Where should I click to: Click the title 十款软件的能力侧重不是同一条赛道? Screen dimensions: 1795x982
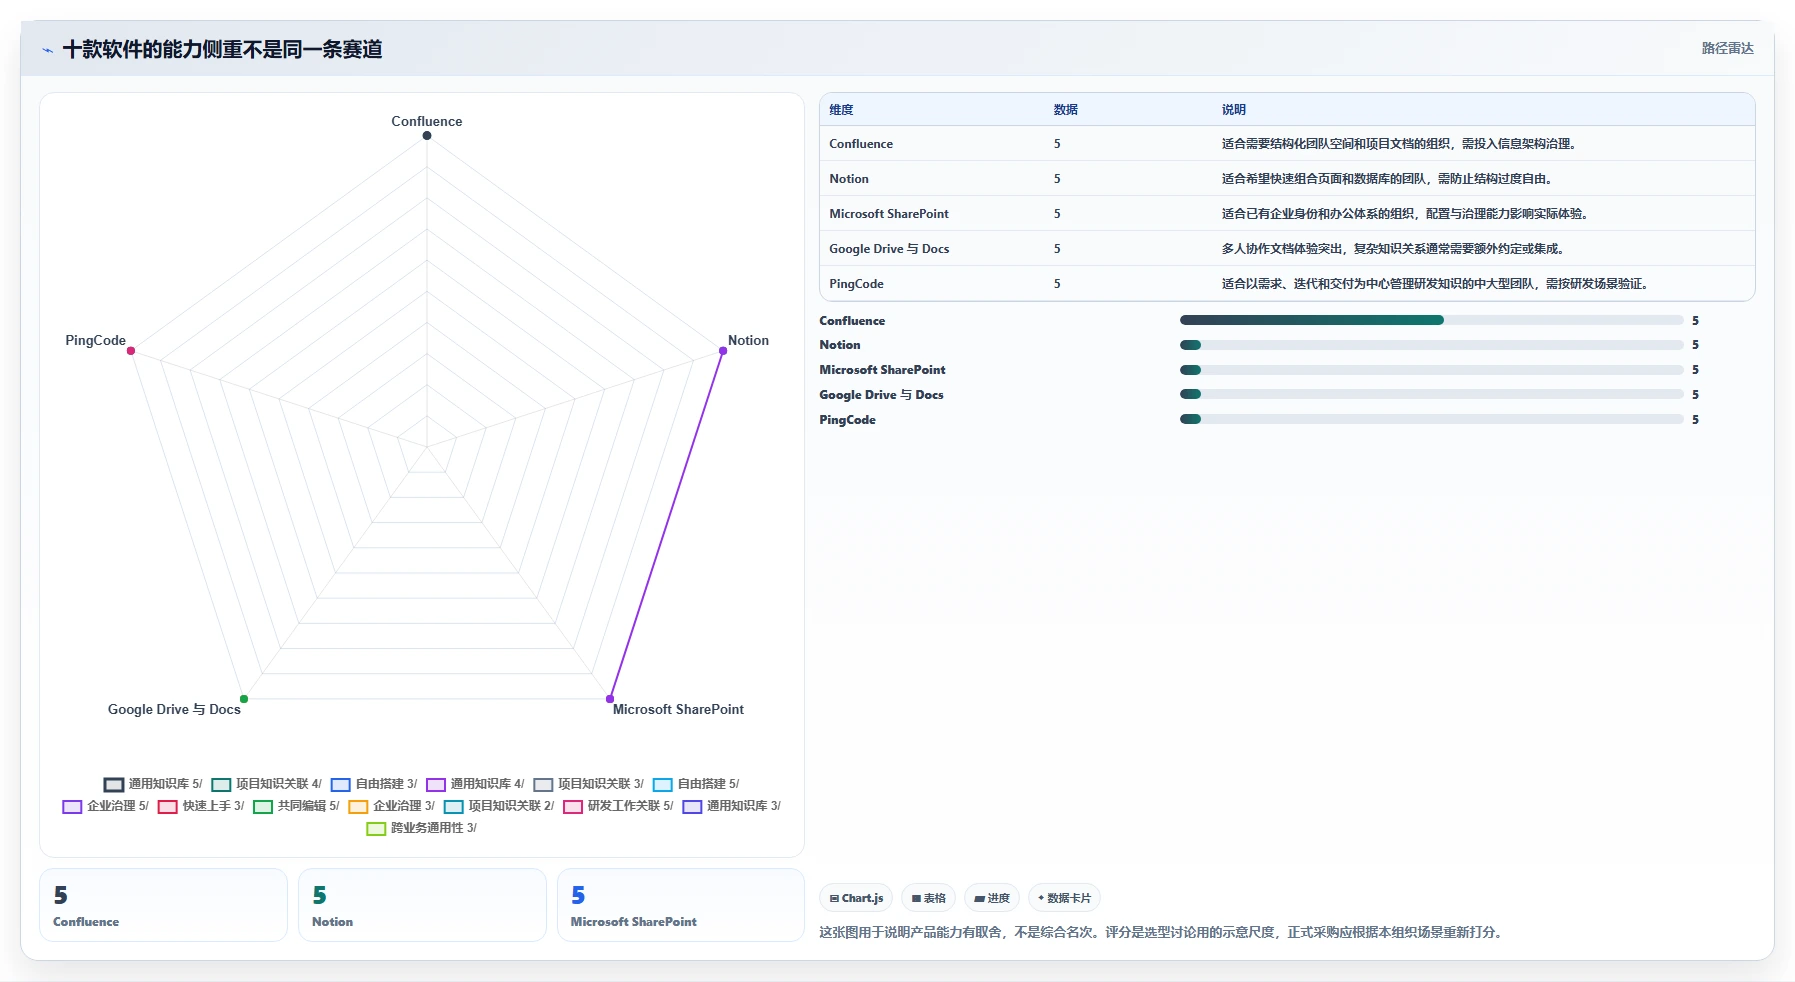(223, 49)
